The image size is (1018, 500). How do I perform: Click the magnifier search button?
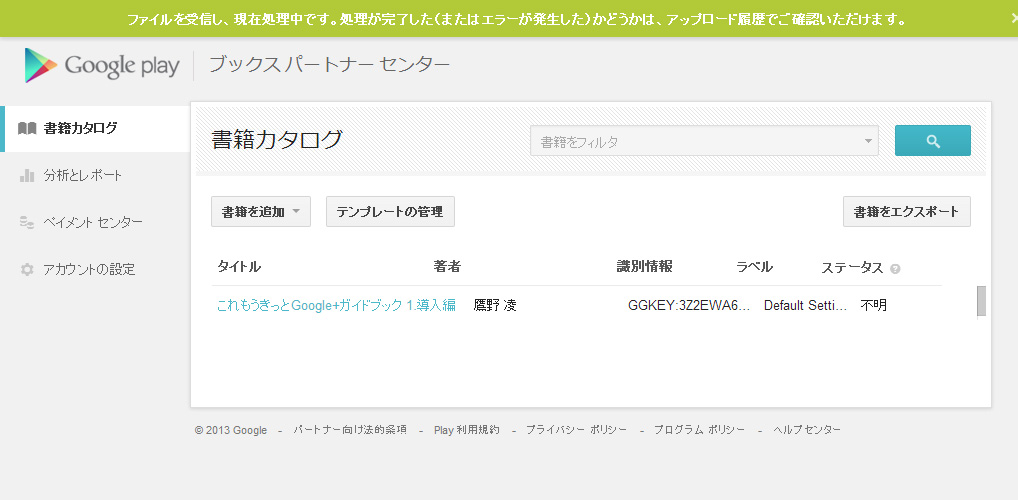click(933, 141)
